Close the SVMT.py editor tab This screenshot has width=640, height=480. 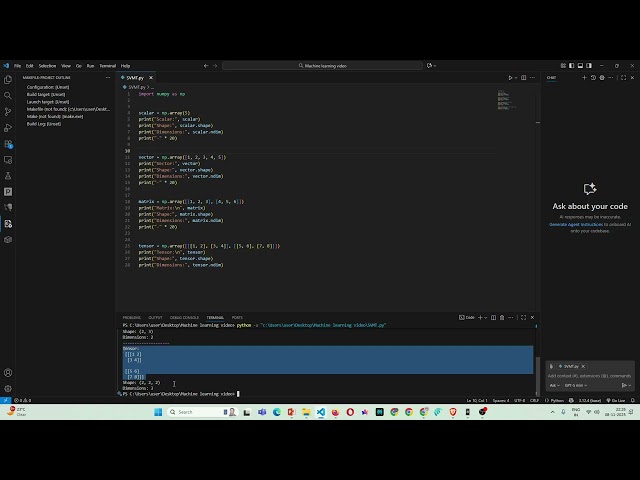click(x=151, y=78)
